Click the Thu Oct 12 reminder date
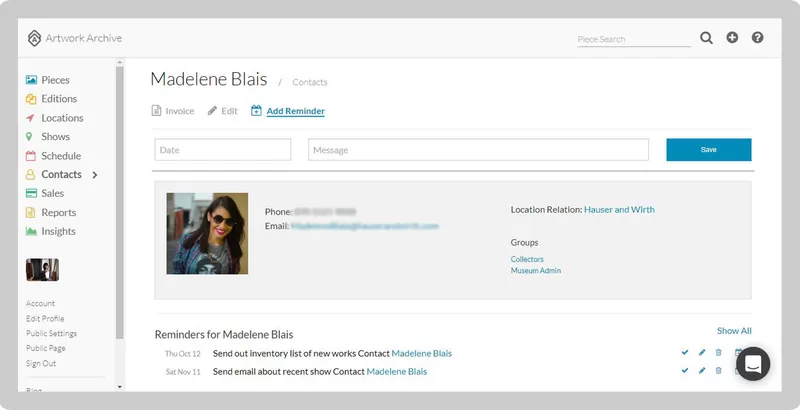 click(x=183, y=353)
